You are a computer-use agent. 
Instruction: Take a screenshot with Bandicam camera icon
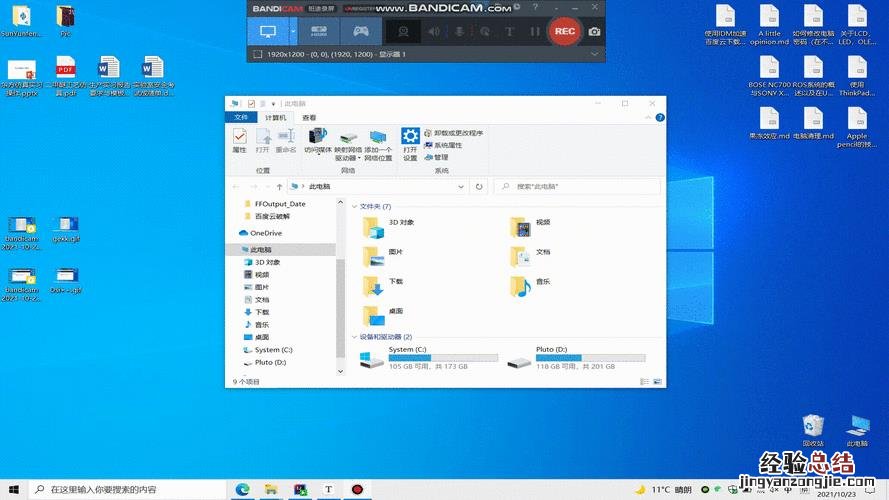click(594, 32)
